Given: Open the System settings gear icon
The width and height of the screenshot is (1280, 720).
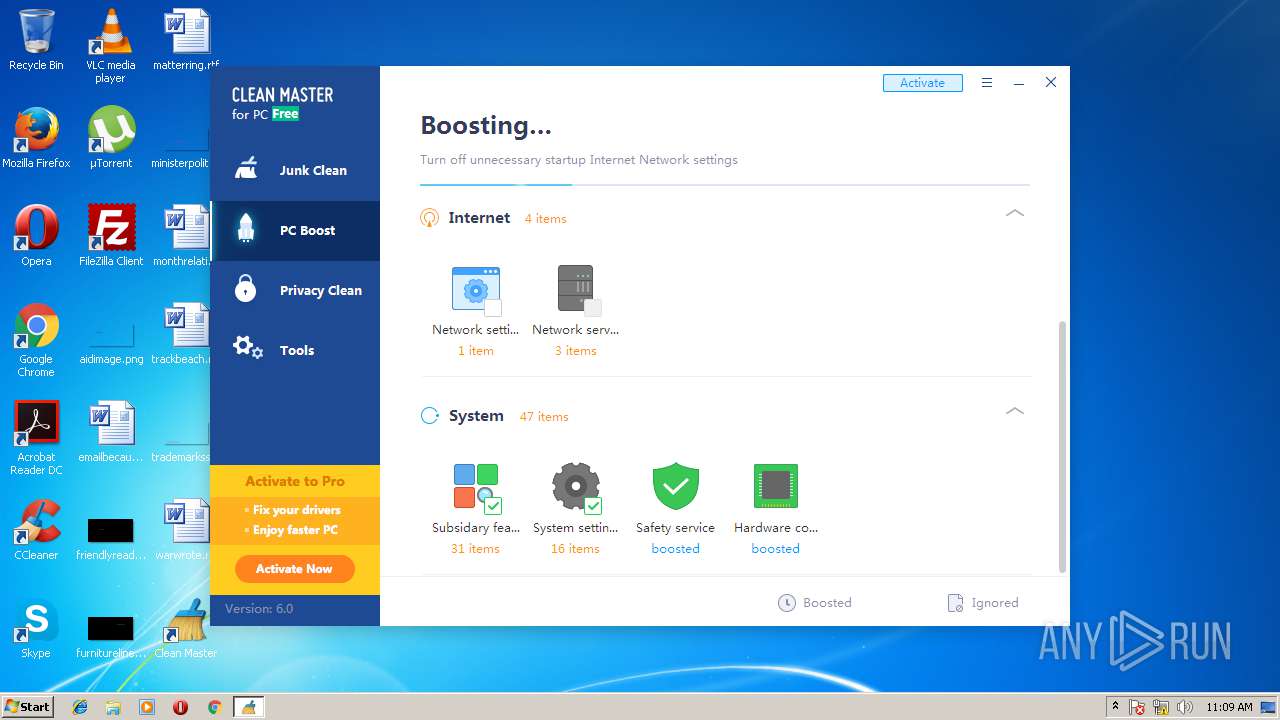Looking at the screenshot, I should click(x=576, y=487).
